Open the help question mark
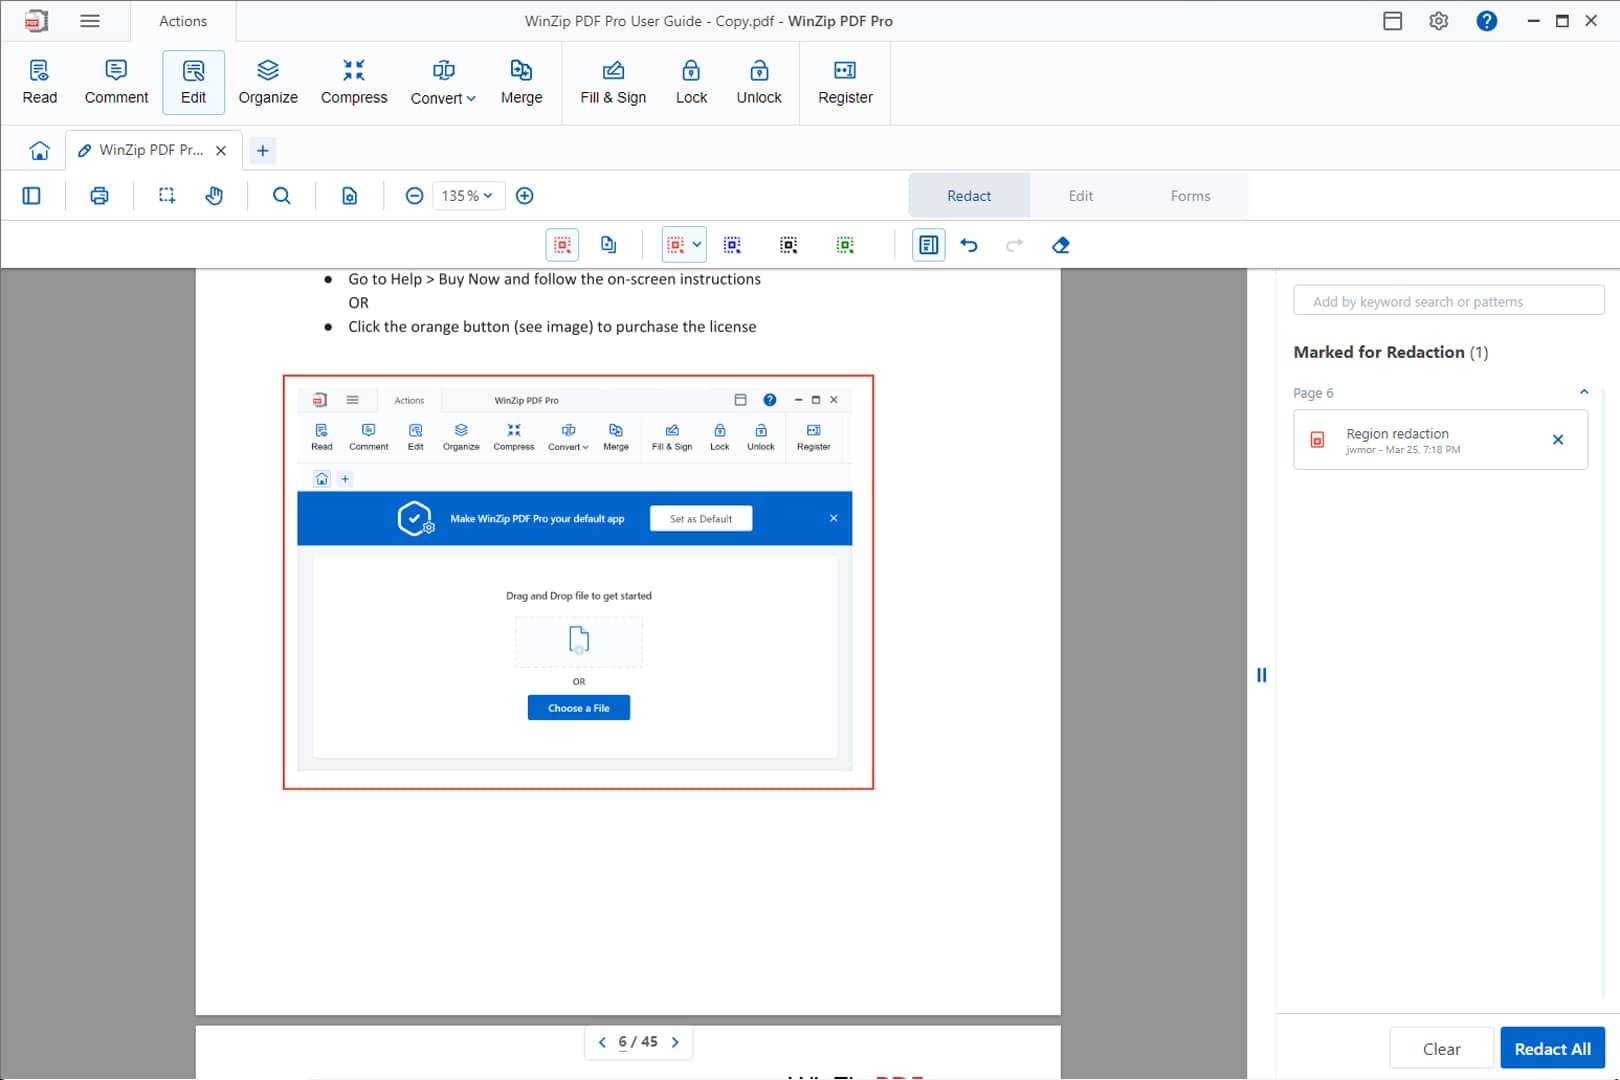This screenshot has width=1620, height=1080. coord(1486,21)
